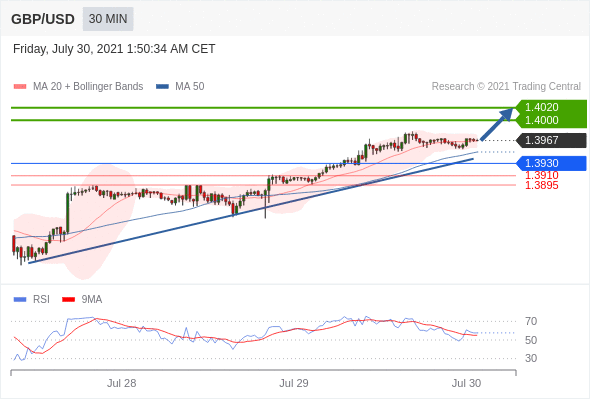This screenshot has height=400, width=590.
Task: Click the pink MA 20 Bollinger legend swatch
Action: click(x=20, y=87)
